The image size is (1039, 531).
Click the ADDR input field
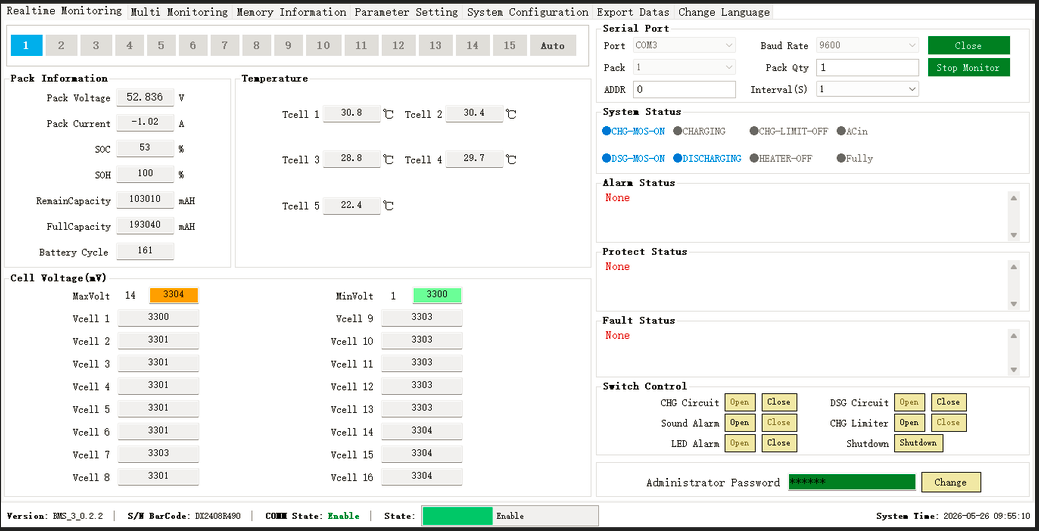click(684, 89)
